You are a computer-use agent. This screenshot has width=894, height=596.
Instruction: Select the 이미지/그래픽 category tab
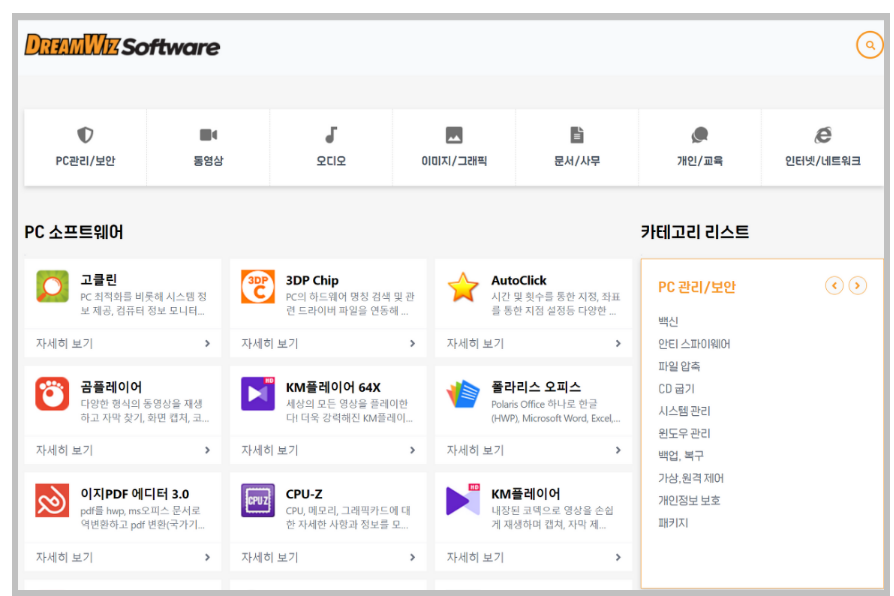point(454,148)
